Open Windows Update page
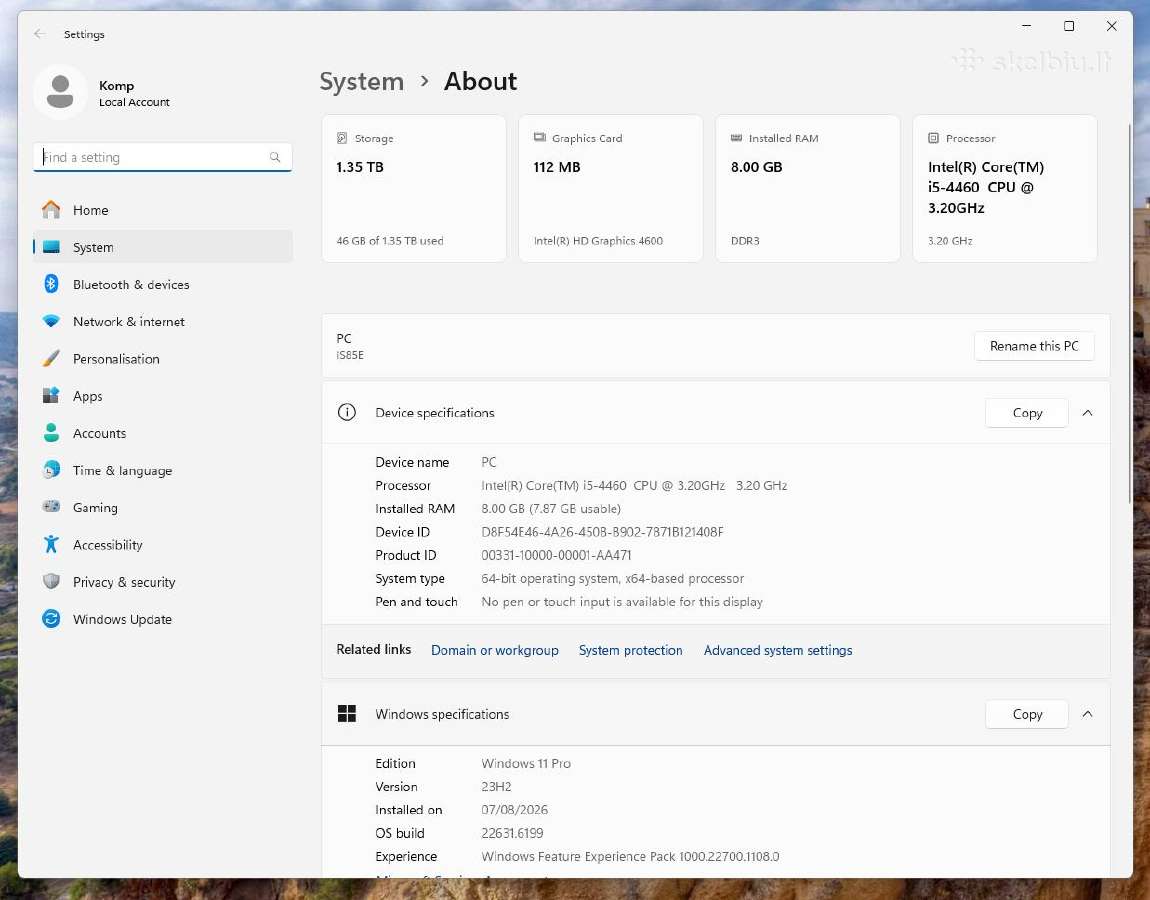Screen dimensions: 1150x900 (x=163, y=619)
